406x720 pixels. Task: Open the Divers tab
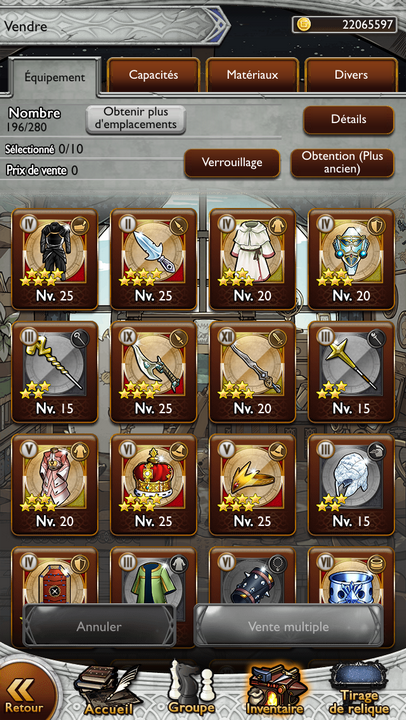click(351, 75)
